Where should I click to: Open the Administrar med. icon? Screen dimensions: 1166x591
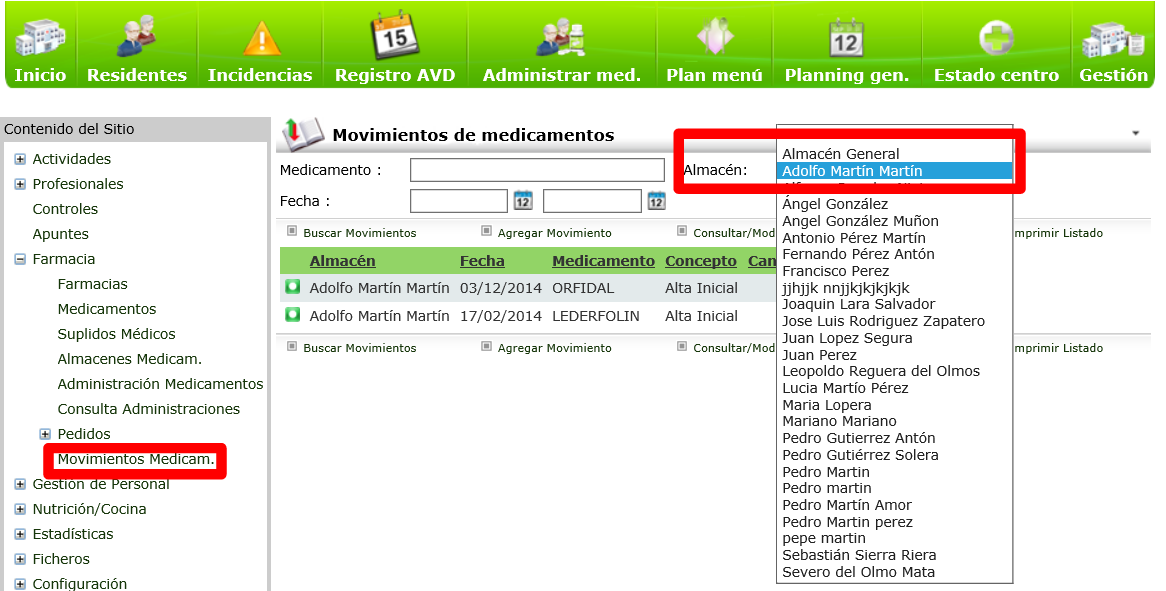561,38
